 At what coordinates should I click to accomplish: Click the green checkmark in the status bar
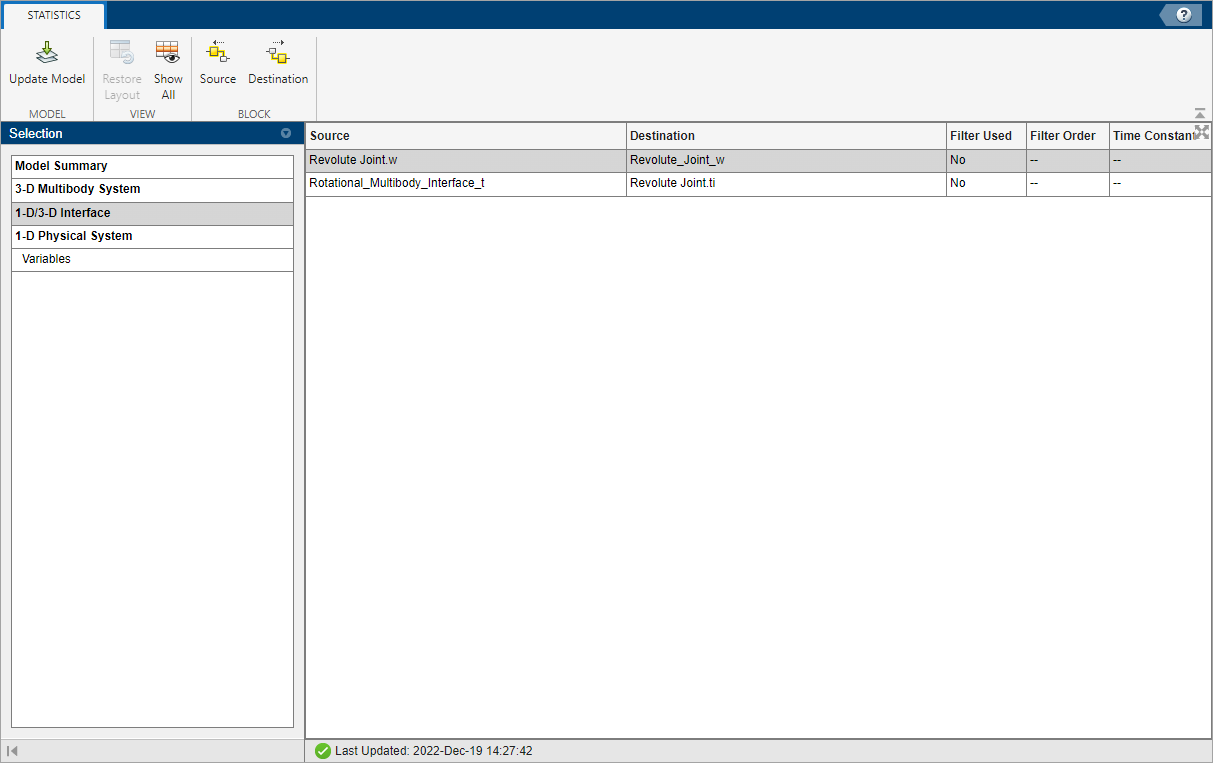pyautogui.click(x=322, y=750)
